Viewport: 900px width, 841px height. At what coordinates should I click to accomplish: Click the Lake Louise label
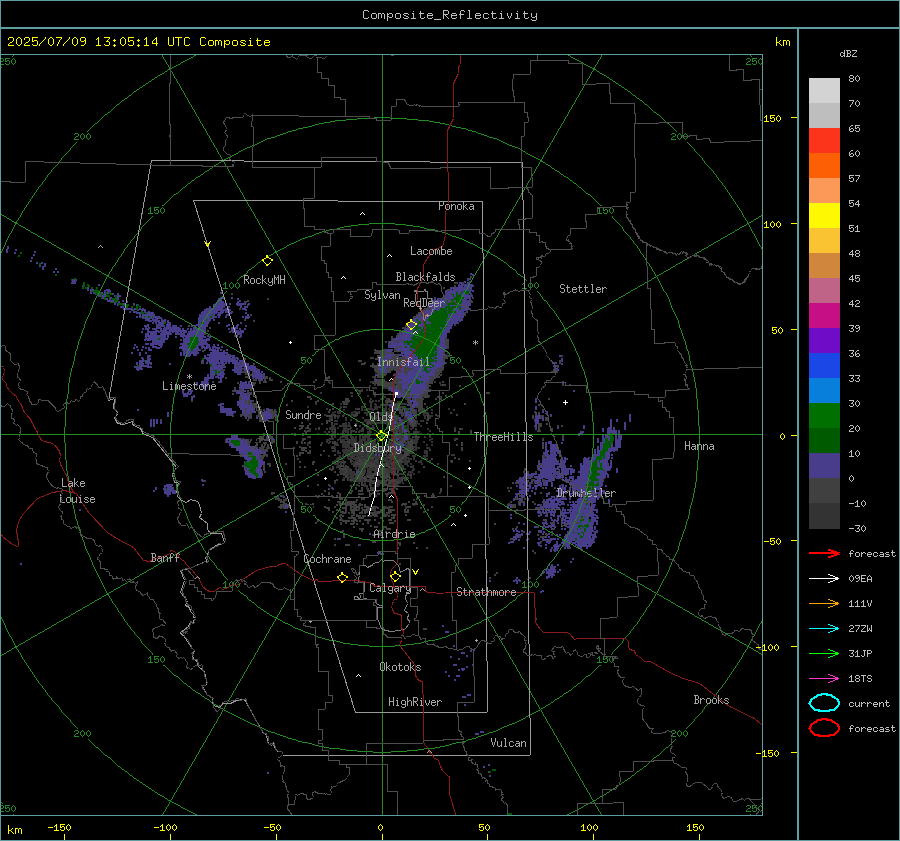click(77, 491)
